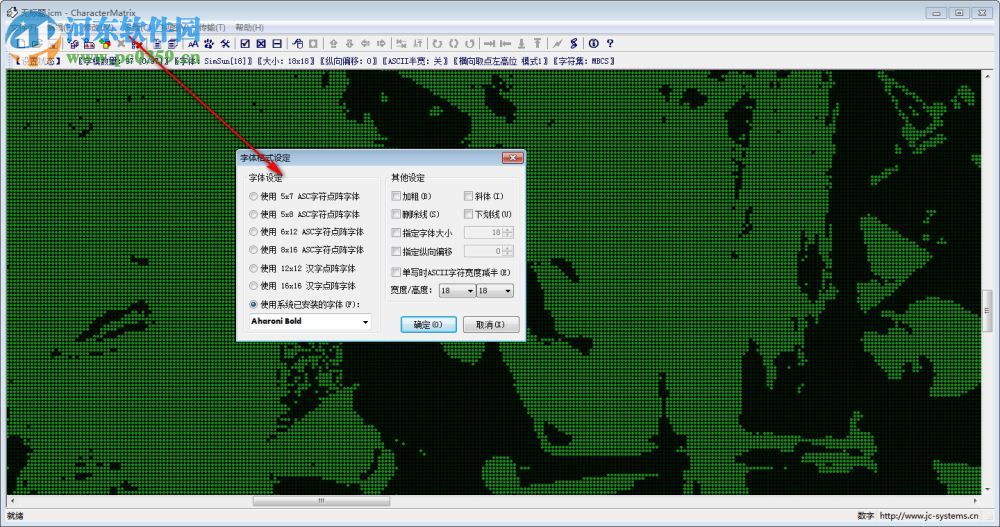
Task: Click the shift right arrow toolbar icon
Action: coord(381,43)
